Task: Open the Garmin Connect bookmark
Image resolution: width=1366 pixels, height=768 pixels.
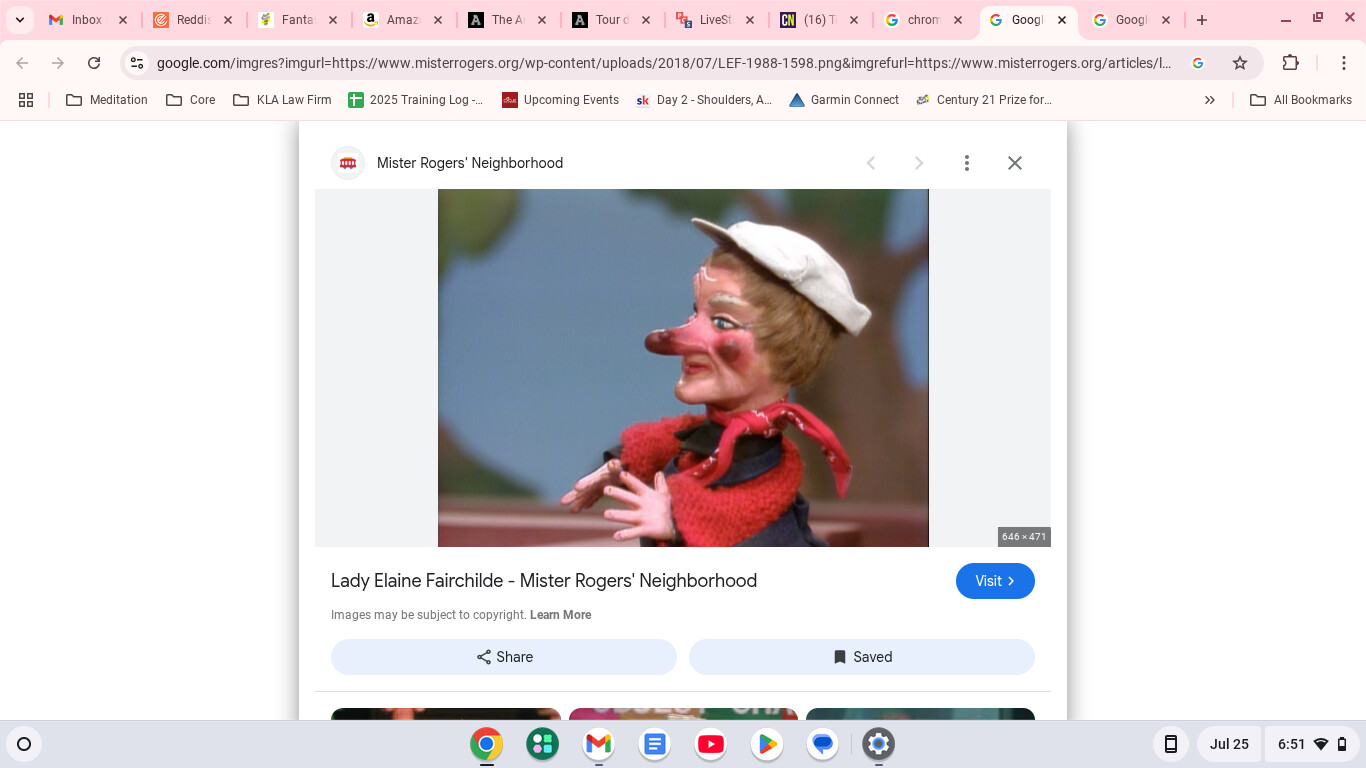Action: point(843,100)
